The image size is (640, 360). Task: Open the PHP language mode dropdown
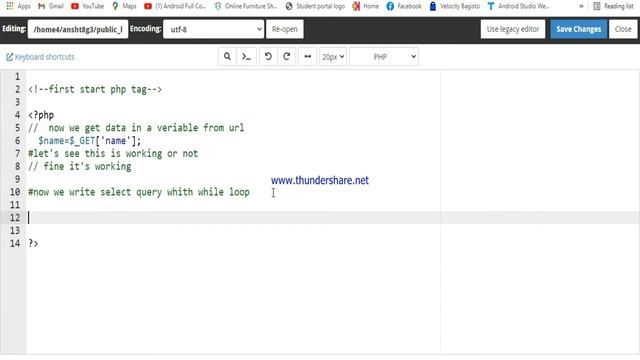[x=384, y=57]
